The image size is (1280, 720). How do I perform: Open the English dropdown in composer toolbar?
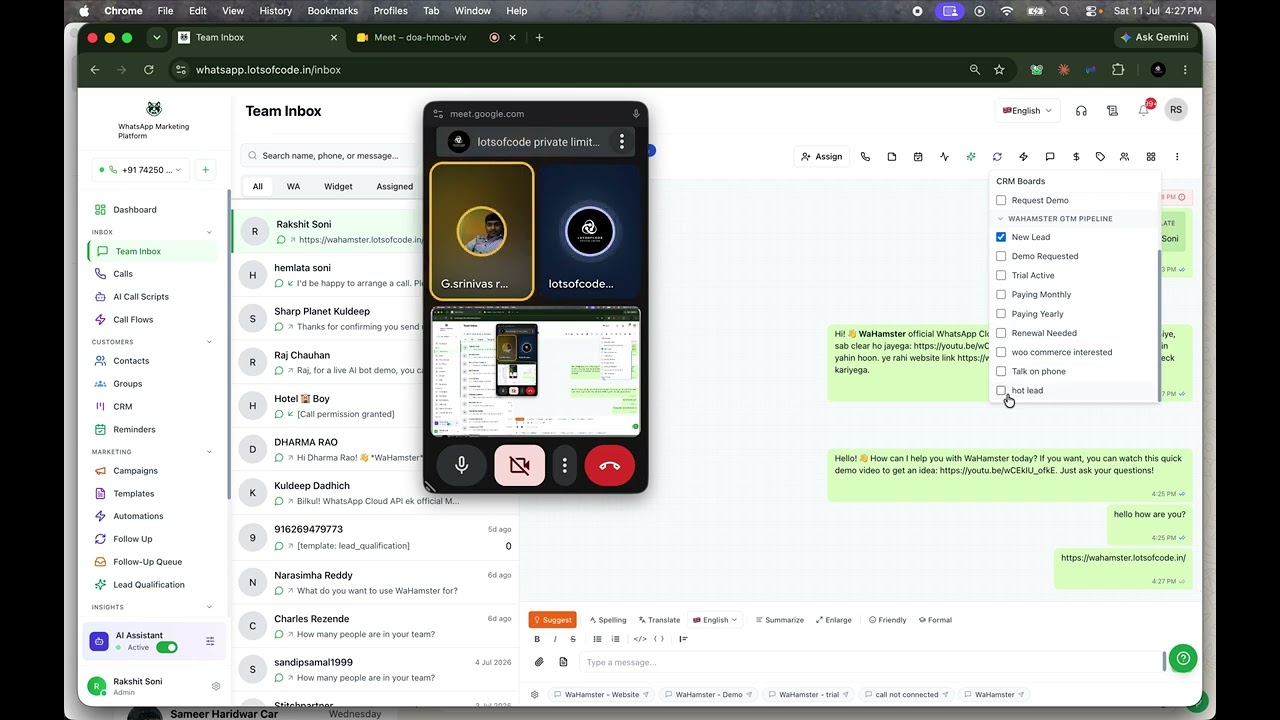[x=715, y=620]
